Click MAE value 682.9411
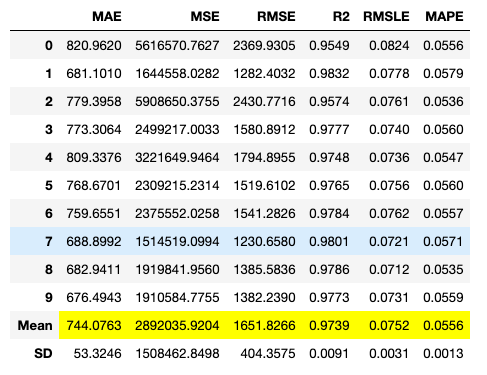Image resolution: width=487 pixels, height=375 pixels. [94, 269]
